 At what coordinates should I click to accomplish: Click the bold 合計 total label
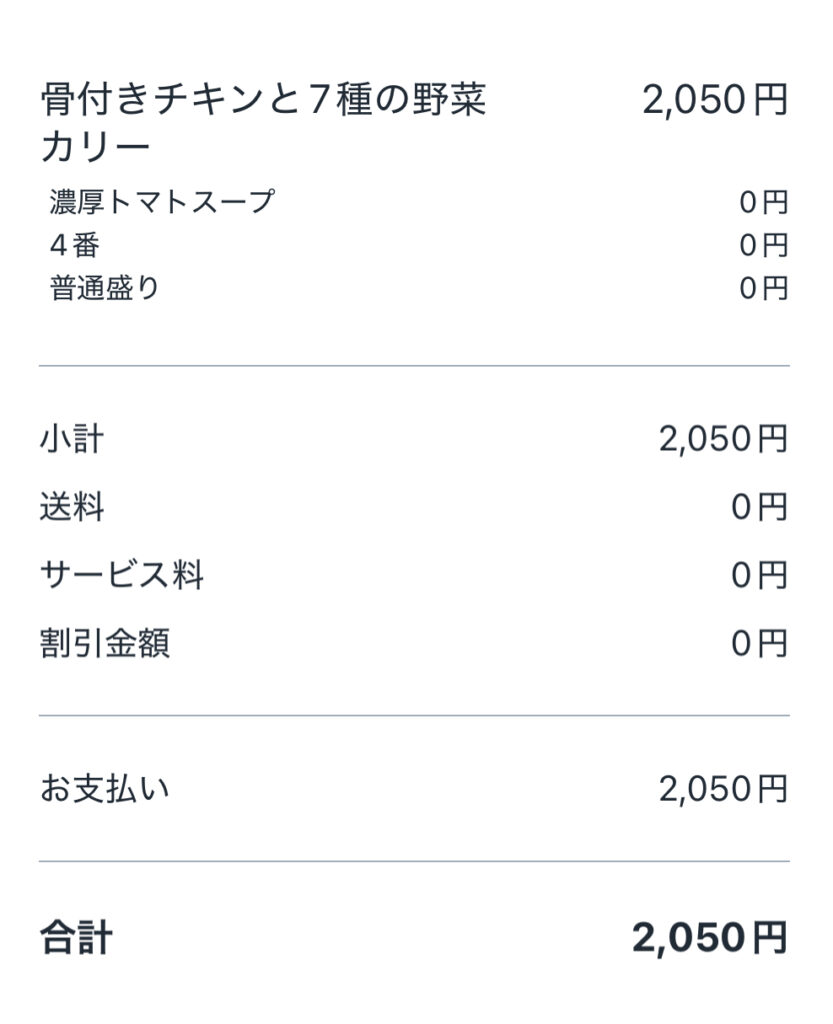click(x=76, y=938)
